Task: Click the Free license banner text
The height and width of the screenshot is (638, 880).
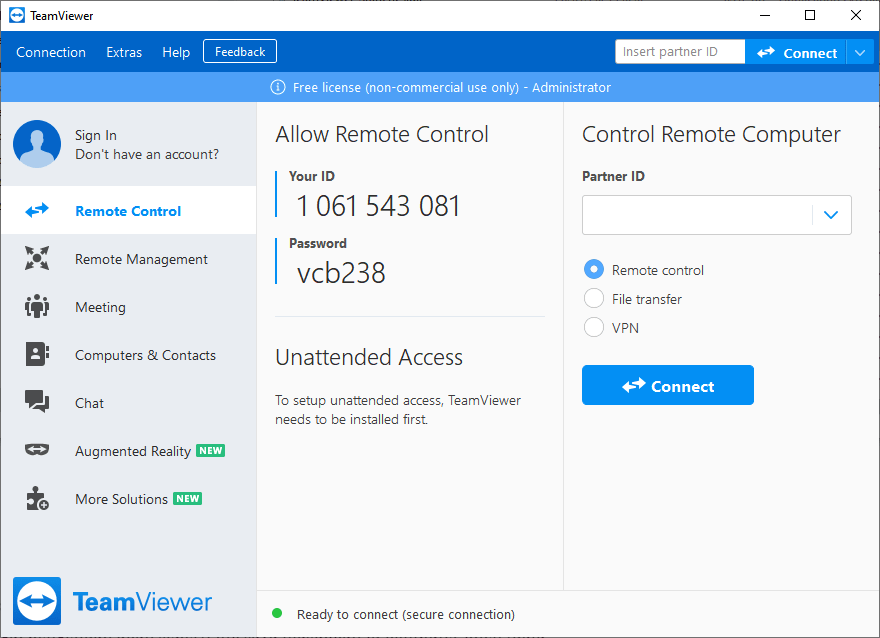Action: 452,88
